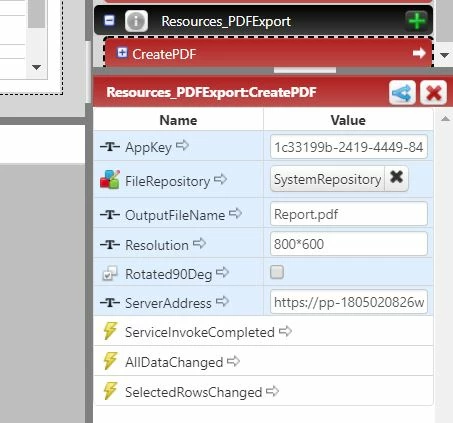Select the Resources_PDFExport entity title

click(x=226, y=22)
